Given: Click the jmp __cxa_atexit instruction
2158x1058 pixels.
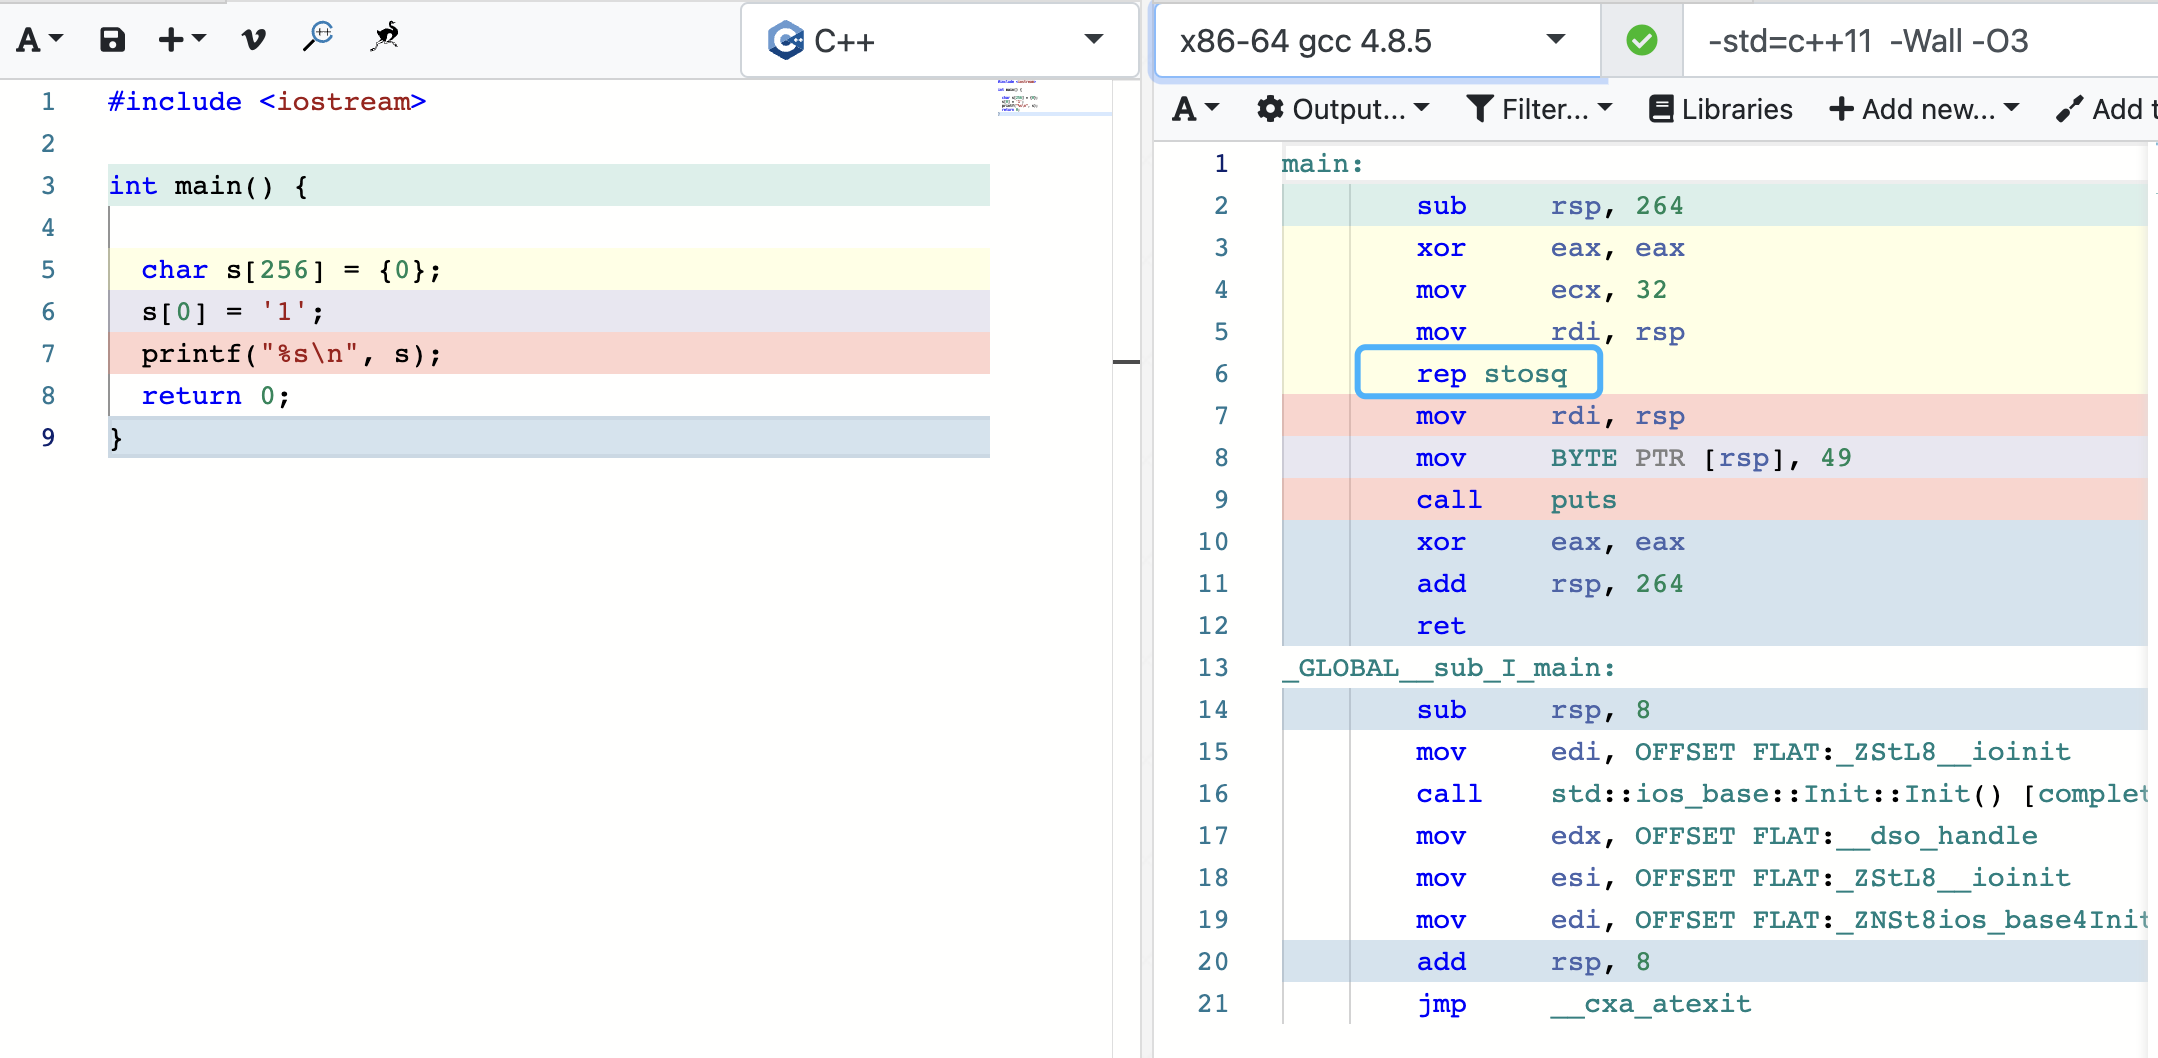Looking at the screenshot, I should coord(1583,1004).
